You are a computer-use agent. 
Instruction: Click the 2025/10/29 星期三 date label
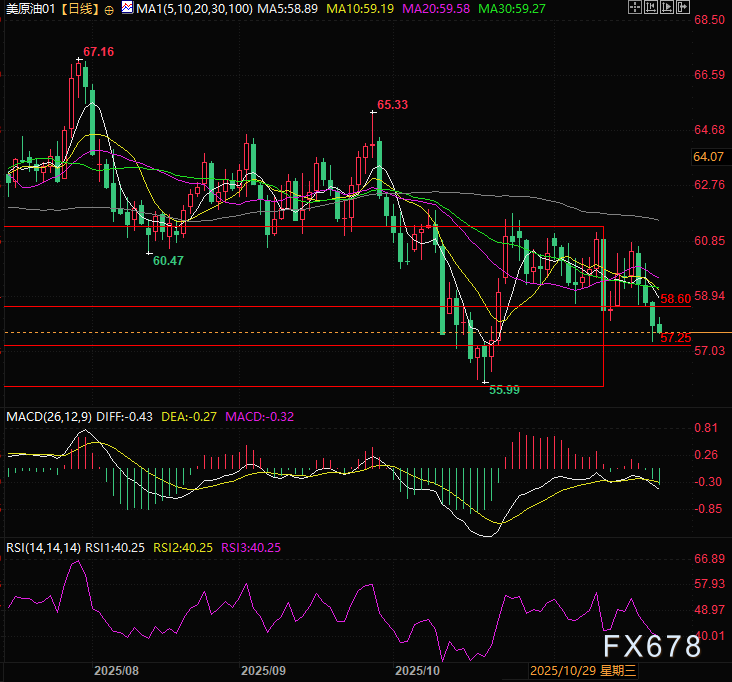tap(576, 670)
